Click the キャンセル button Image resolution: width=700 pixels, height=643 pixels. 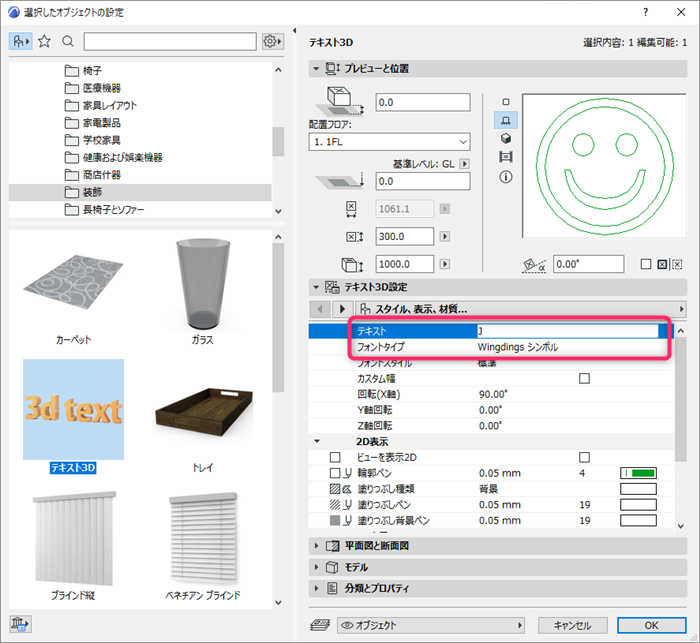tap(572, 625)
